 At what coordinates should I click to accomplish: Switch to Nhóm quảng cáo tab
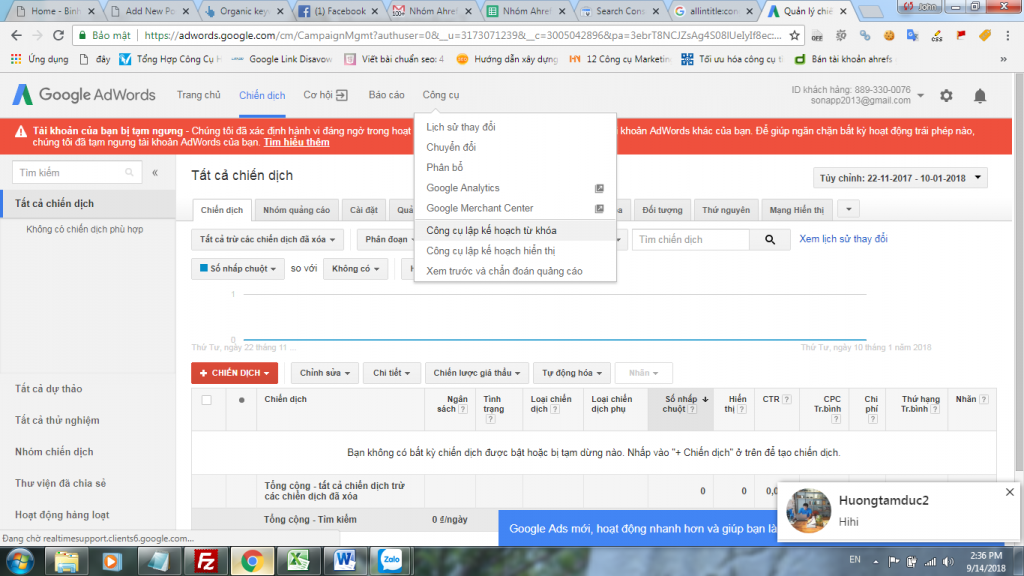(296, 210)
